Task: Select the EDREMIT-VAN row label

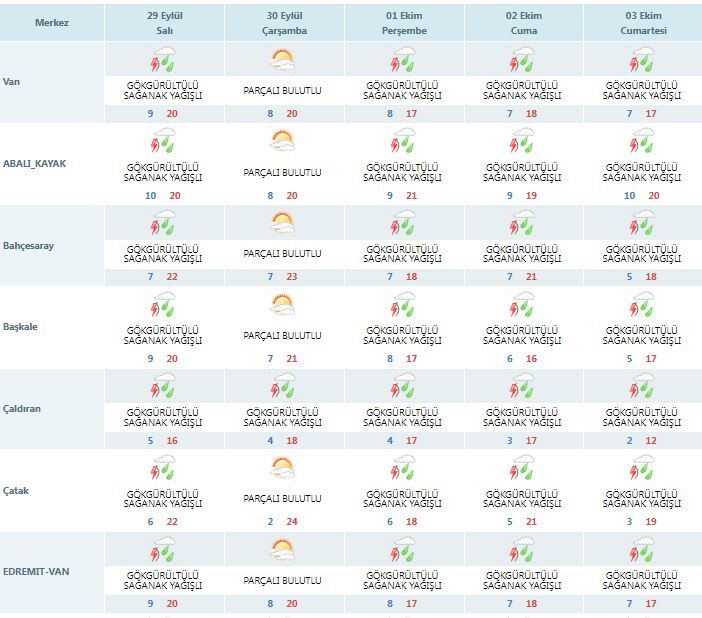Action: point(36,572)
